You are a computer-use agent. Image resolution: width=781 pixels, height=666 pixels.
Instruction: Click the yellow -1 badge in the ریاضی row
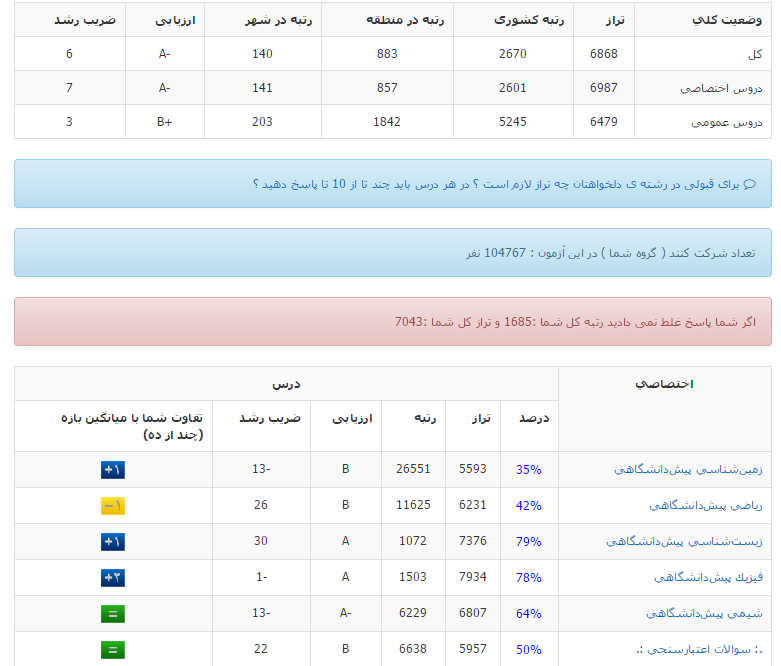tap(113, 506)
